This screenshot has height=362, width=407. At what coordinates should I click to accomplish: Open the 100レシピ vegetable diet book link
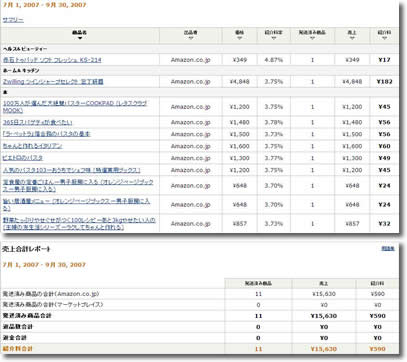[79, 224]
